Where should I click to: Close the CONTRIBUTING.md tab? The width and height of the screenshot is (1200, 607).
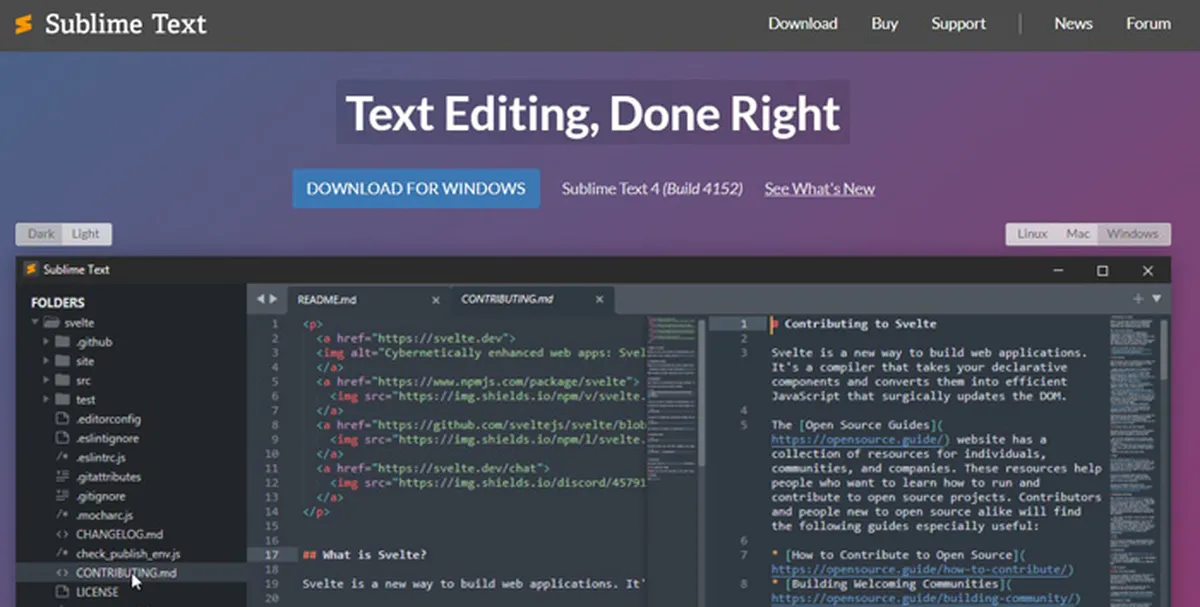[x=600, y=300]
